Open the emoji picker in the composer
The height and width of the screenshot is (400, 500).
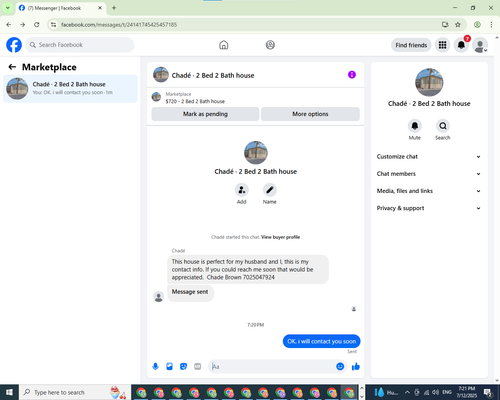coord(340,367)
